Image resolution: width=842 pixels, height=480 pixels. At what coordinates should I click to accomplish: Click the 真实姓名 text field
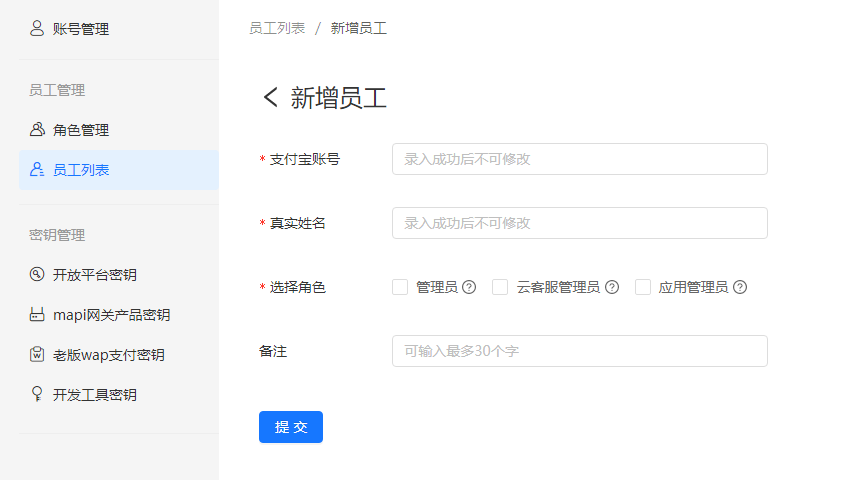coord(579,223)
